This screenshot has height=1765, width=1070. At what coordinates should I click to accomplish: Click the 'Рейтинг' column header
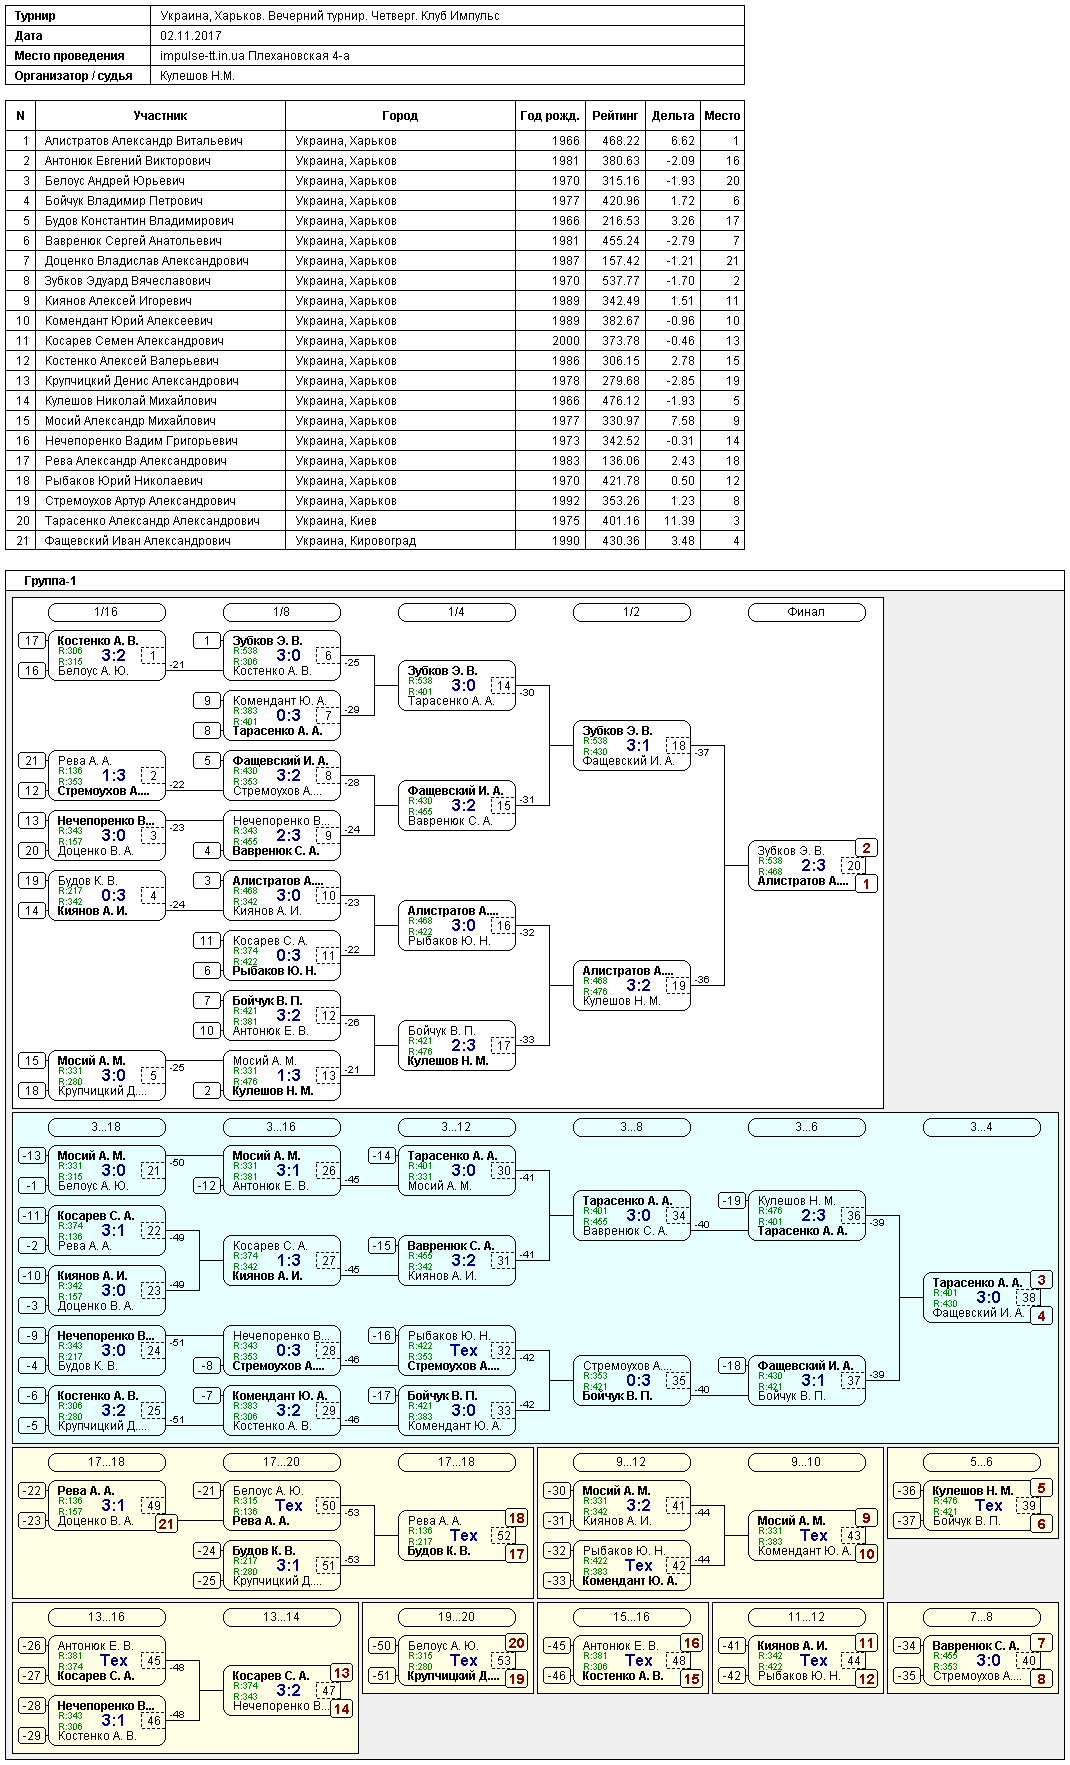pyautogui.click(x=615, y=116)
